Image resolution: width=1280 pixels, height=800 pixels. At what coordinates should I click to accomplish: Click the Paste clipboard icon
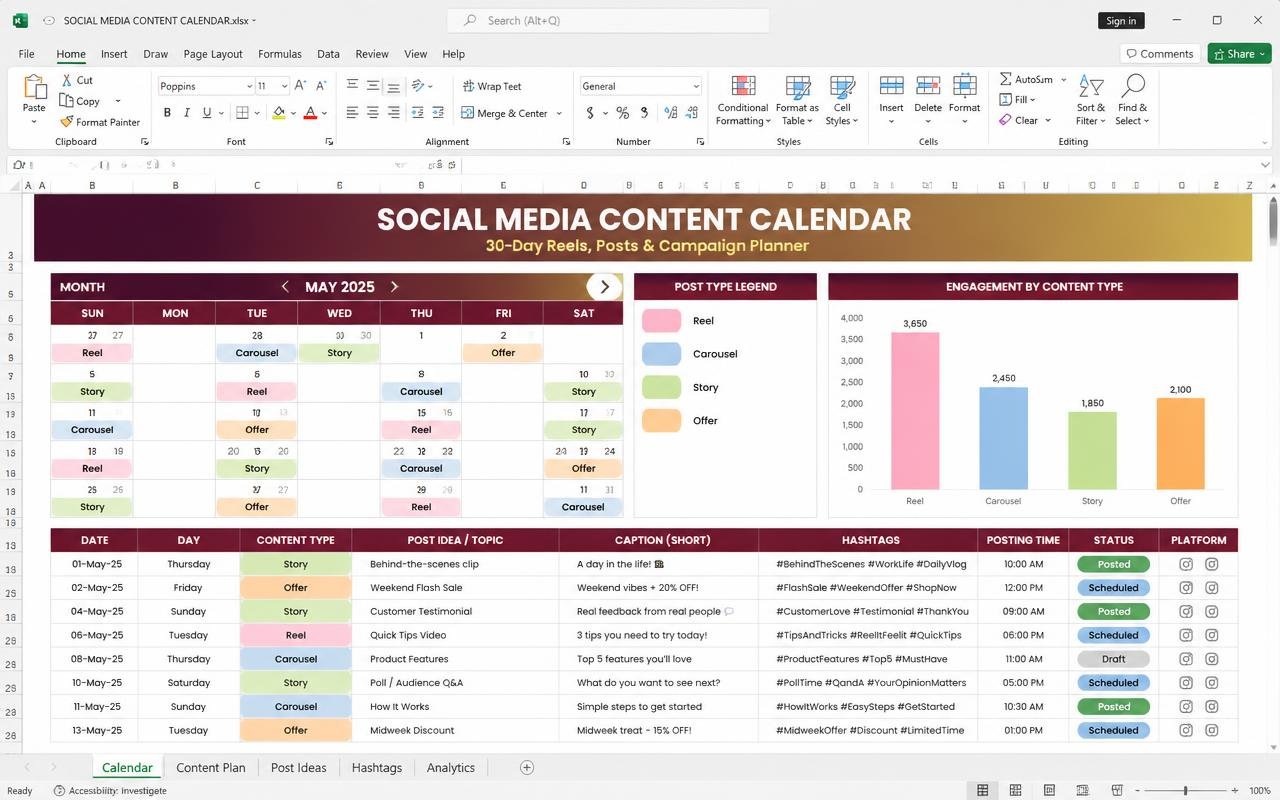click(x=34, y=87)
